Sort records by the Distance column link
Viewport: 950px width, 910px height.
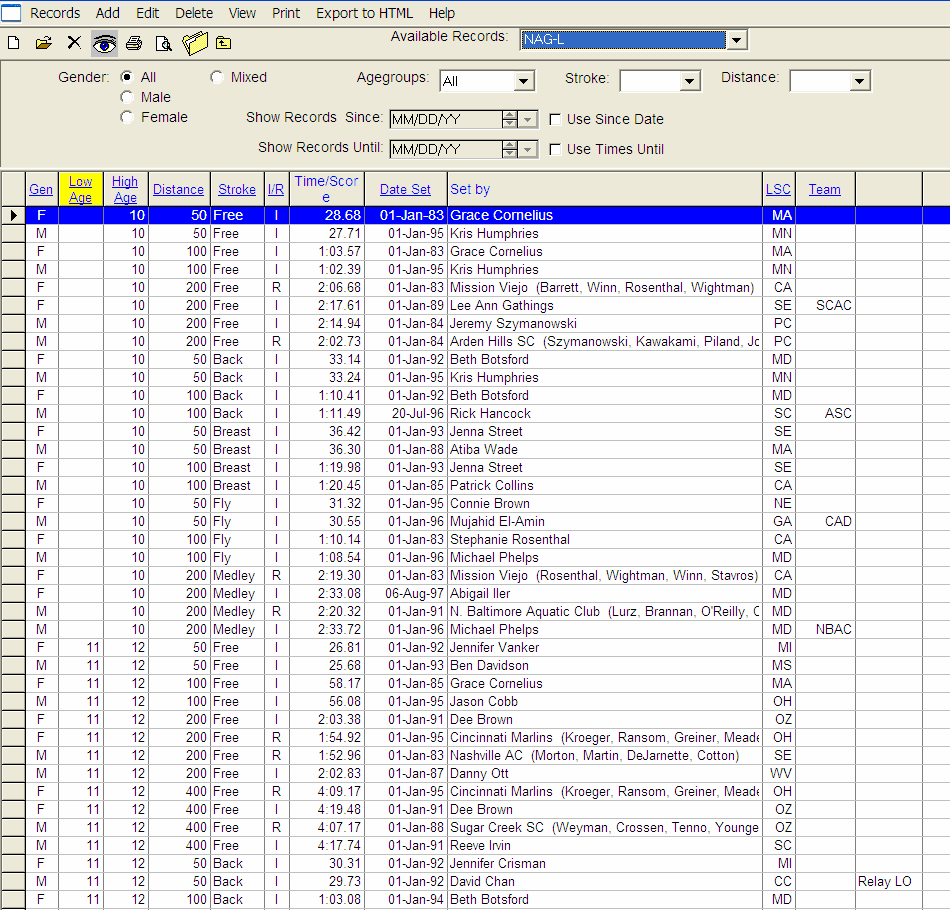[x=178, y=189]
